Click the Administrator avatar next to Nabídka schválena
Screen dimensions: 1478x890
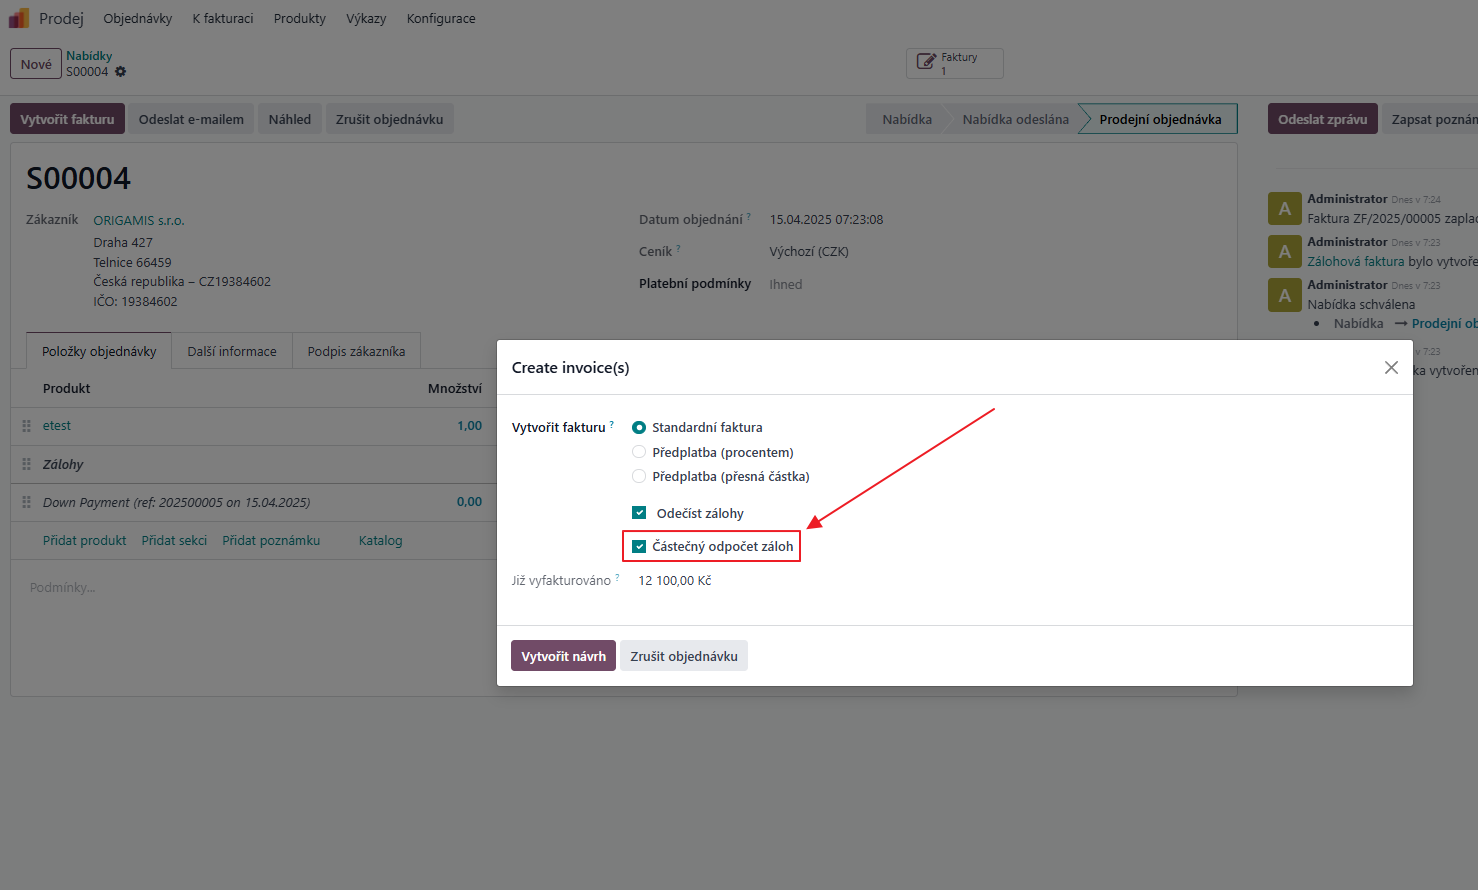1284,295
